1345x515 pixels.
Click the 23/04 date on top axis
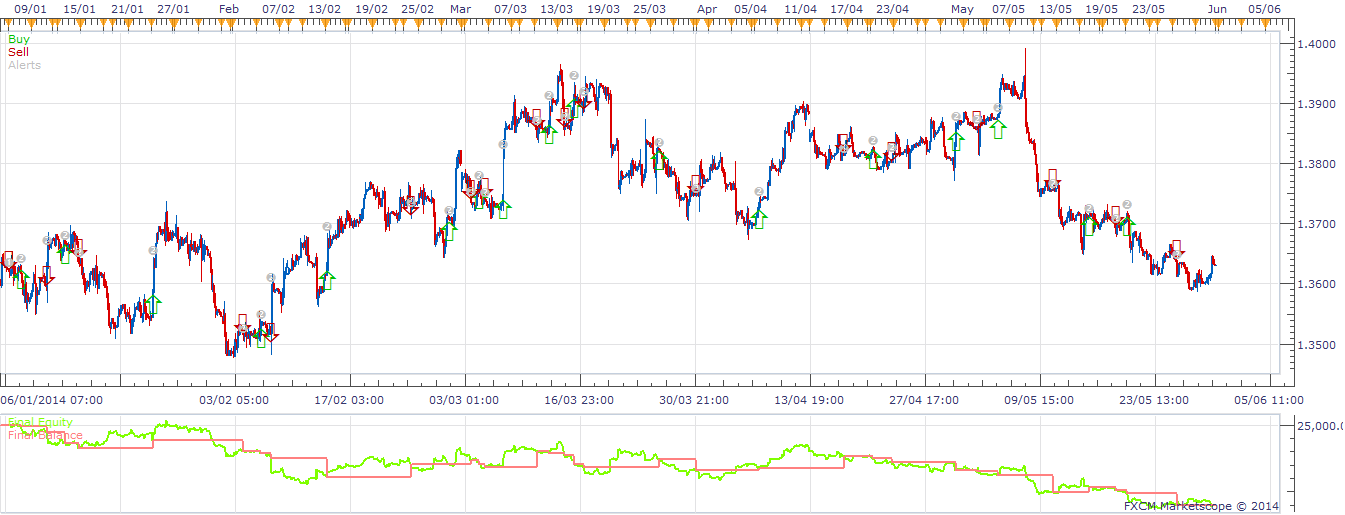point(894,8)
